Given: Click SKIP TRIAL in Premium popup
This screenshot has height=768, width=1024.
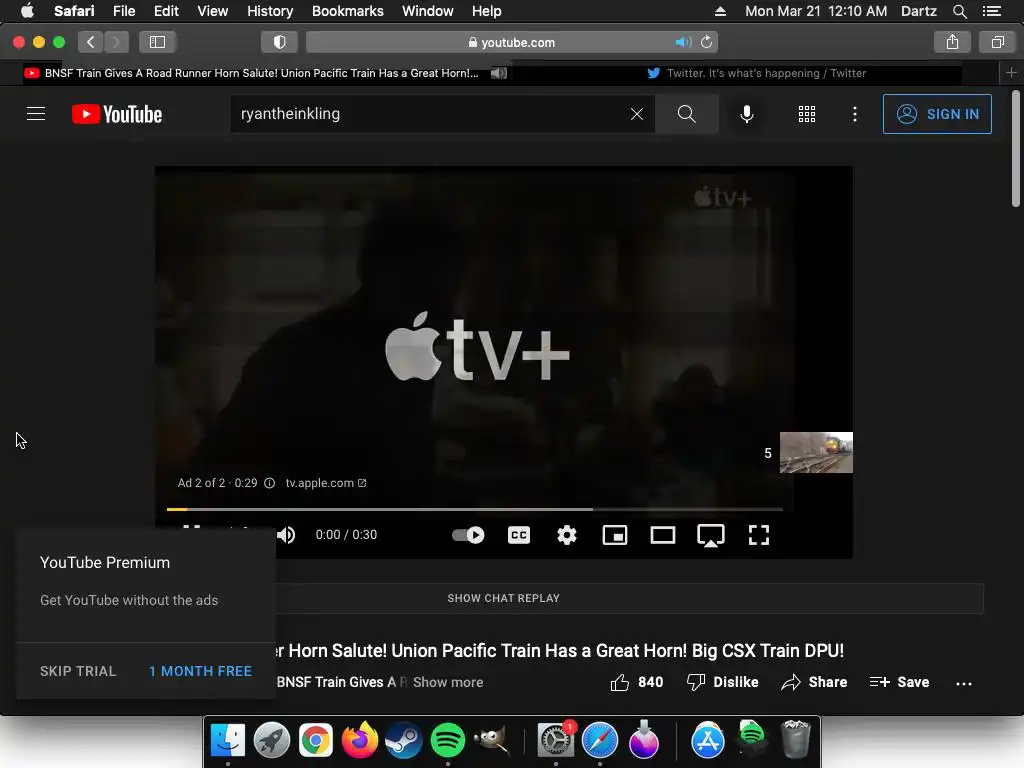Looking at the screenshot, I should click(x=78, y=671).
